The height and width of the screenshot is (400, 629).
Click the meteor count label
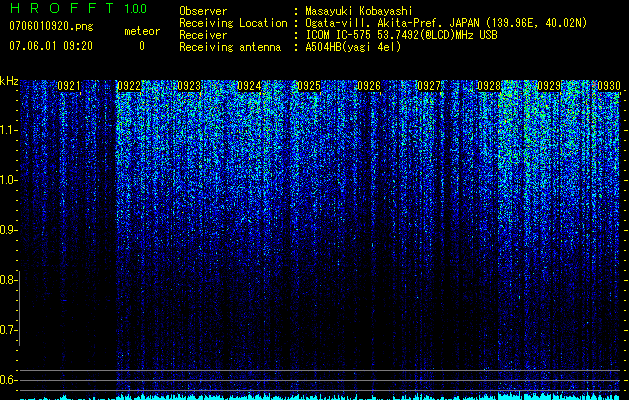click(142, 31)
